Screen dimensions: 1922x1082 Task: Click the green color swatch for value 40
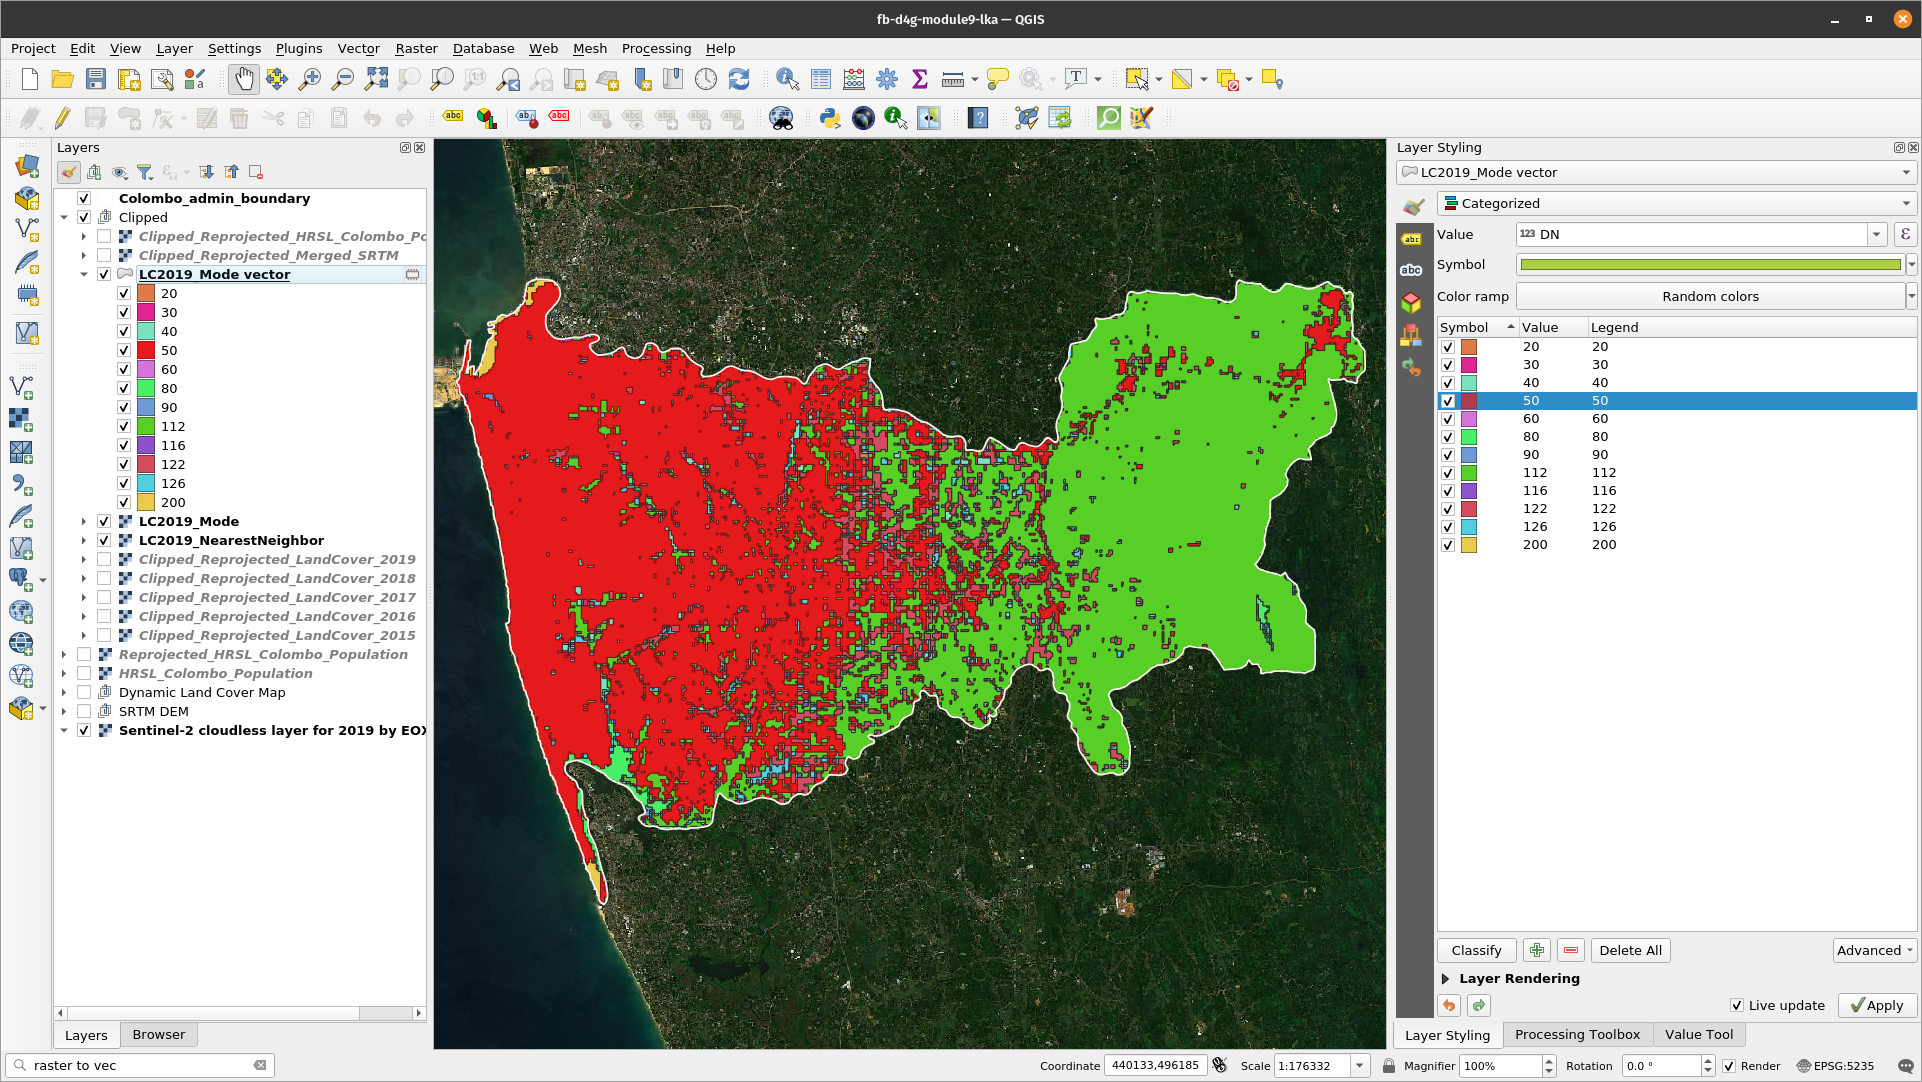[1468, 381]
